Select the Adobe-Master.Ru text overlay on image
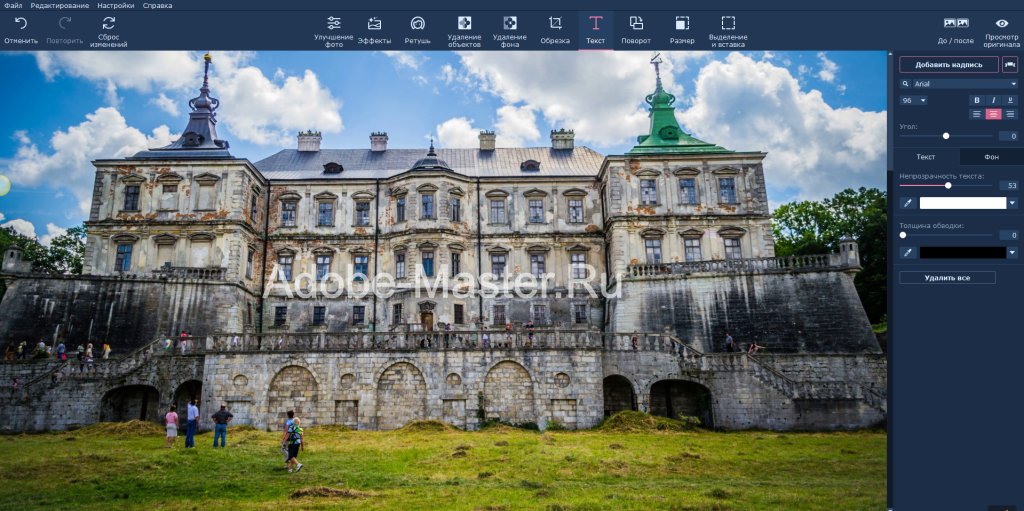Viewport: 1024px width, 511px height. click(x=442, y=282)
